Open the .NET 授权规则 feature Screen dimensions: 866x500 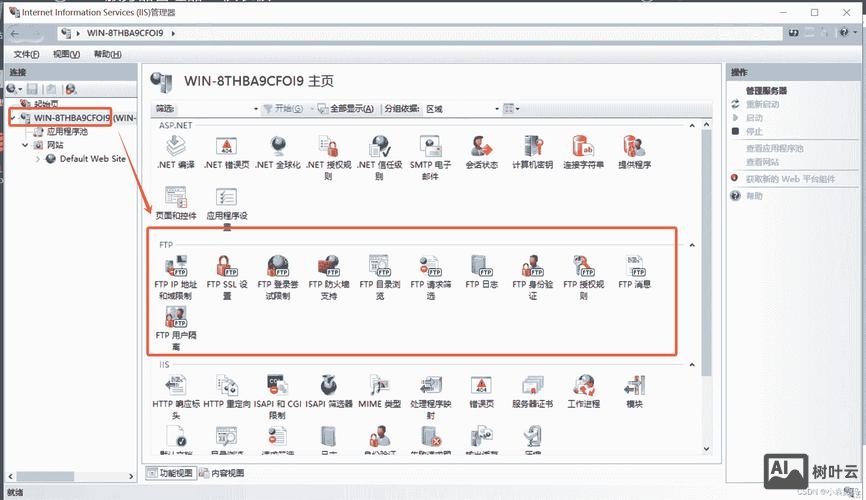(329, 157)
